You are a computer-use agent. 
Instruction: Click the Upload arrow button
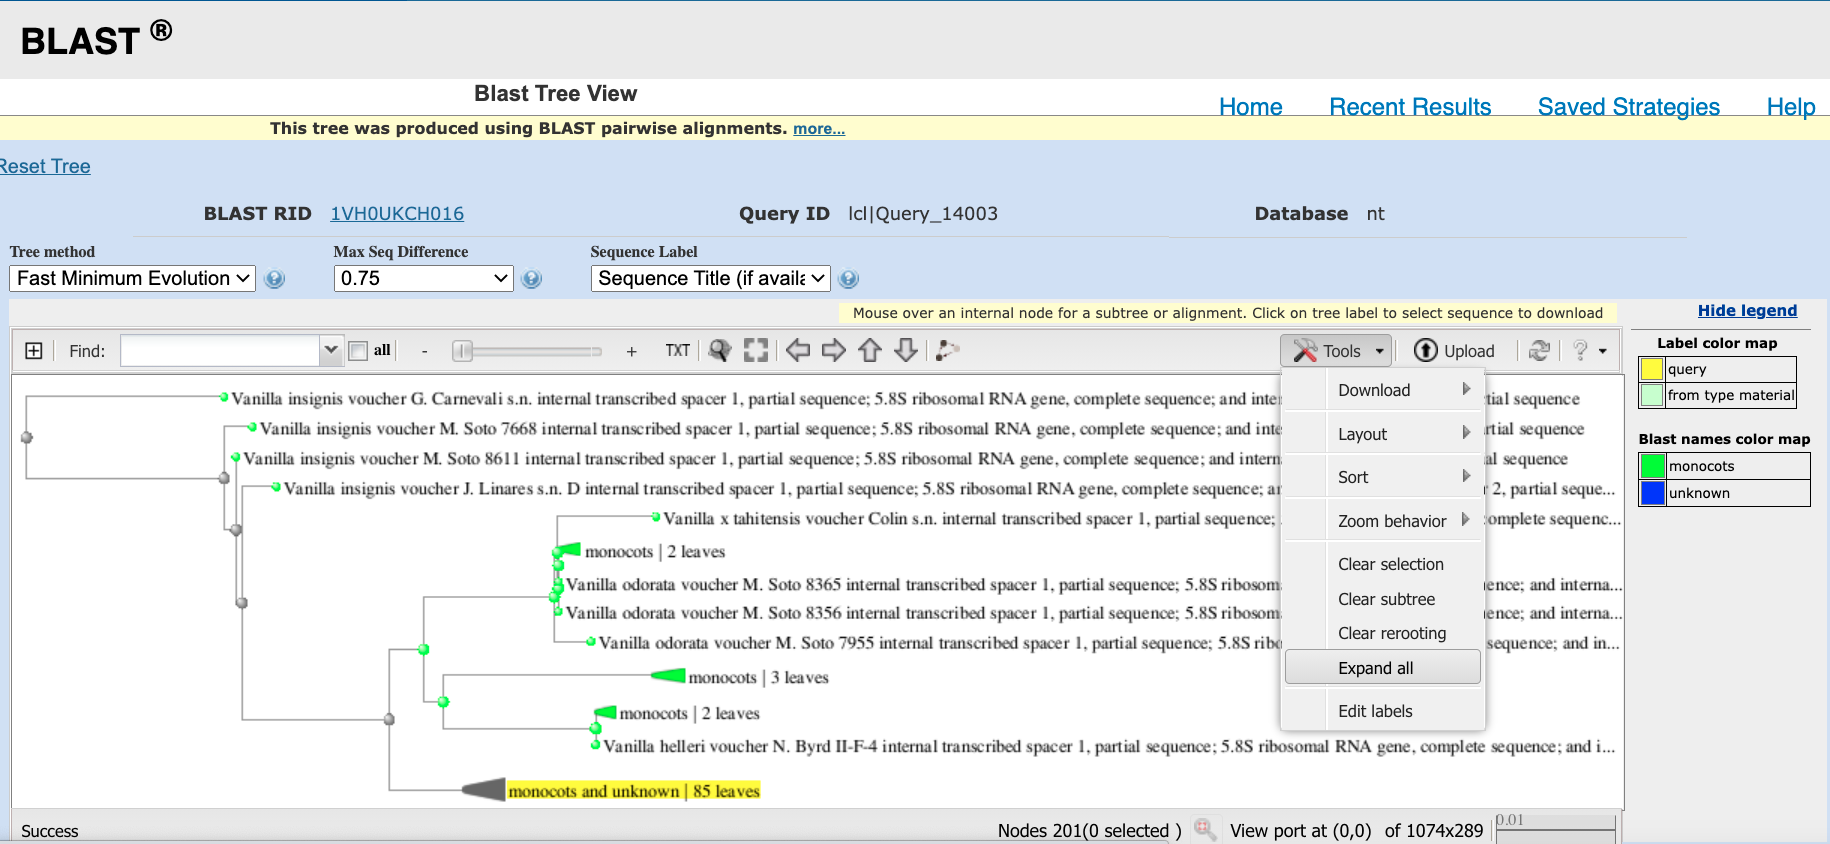[1454, 351]
